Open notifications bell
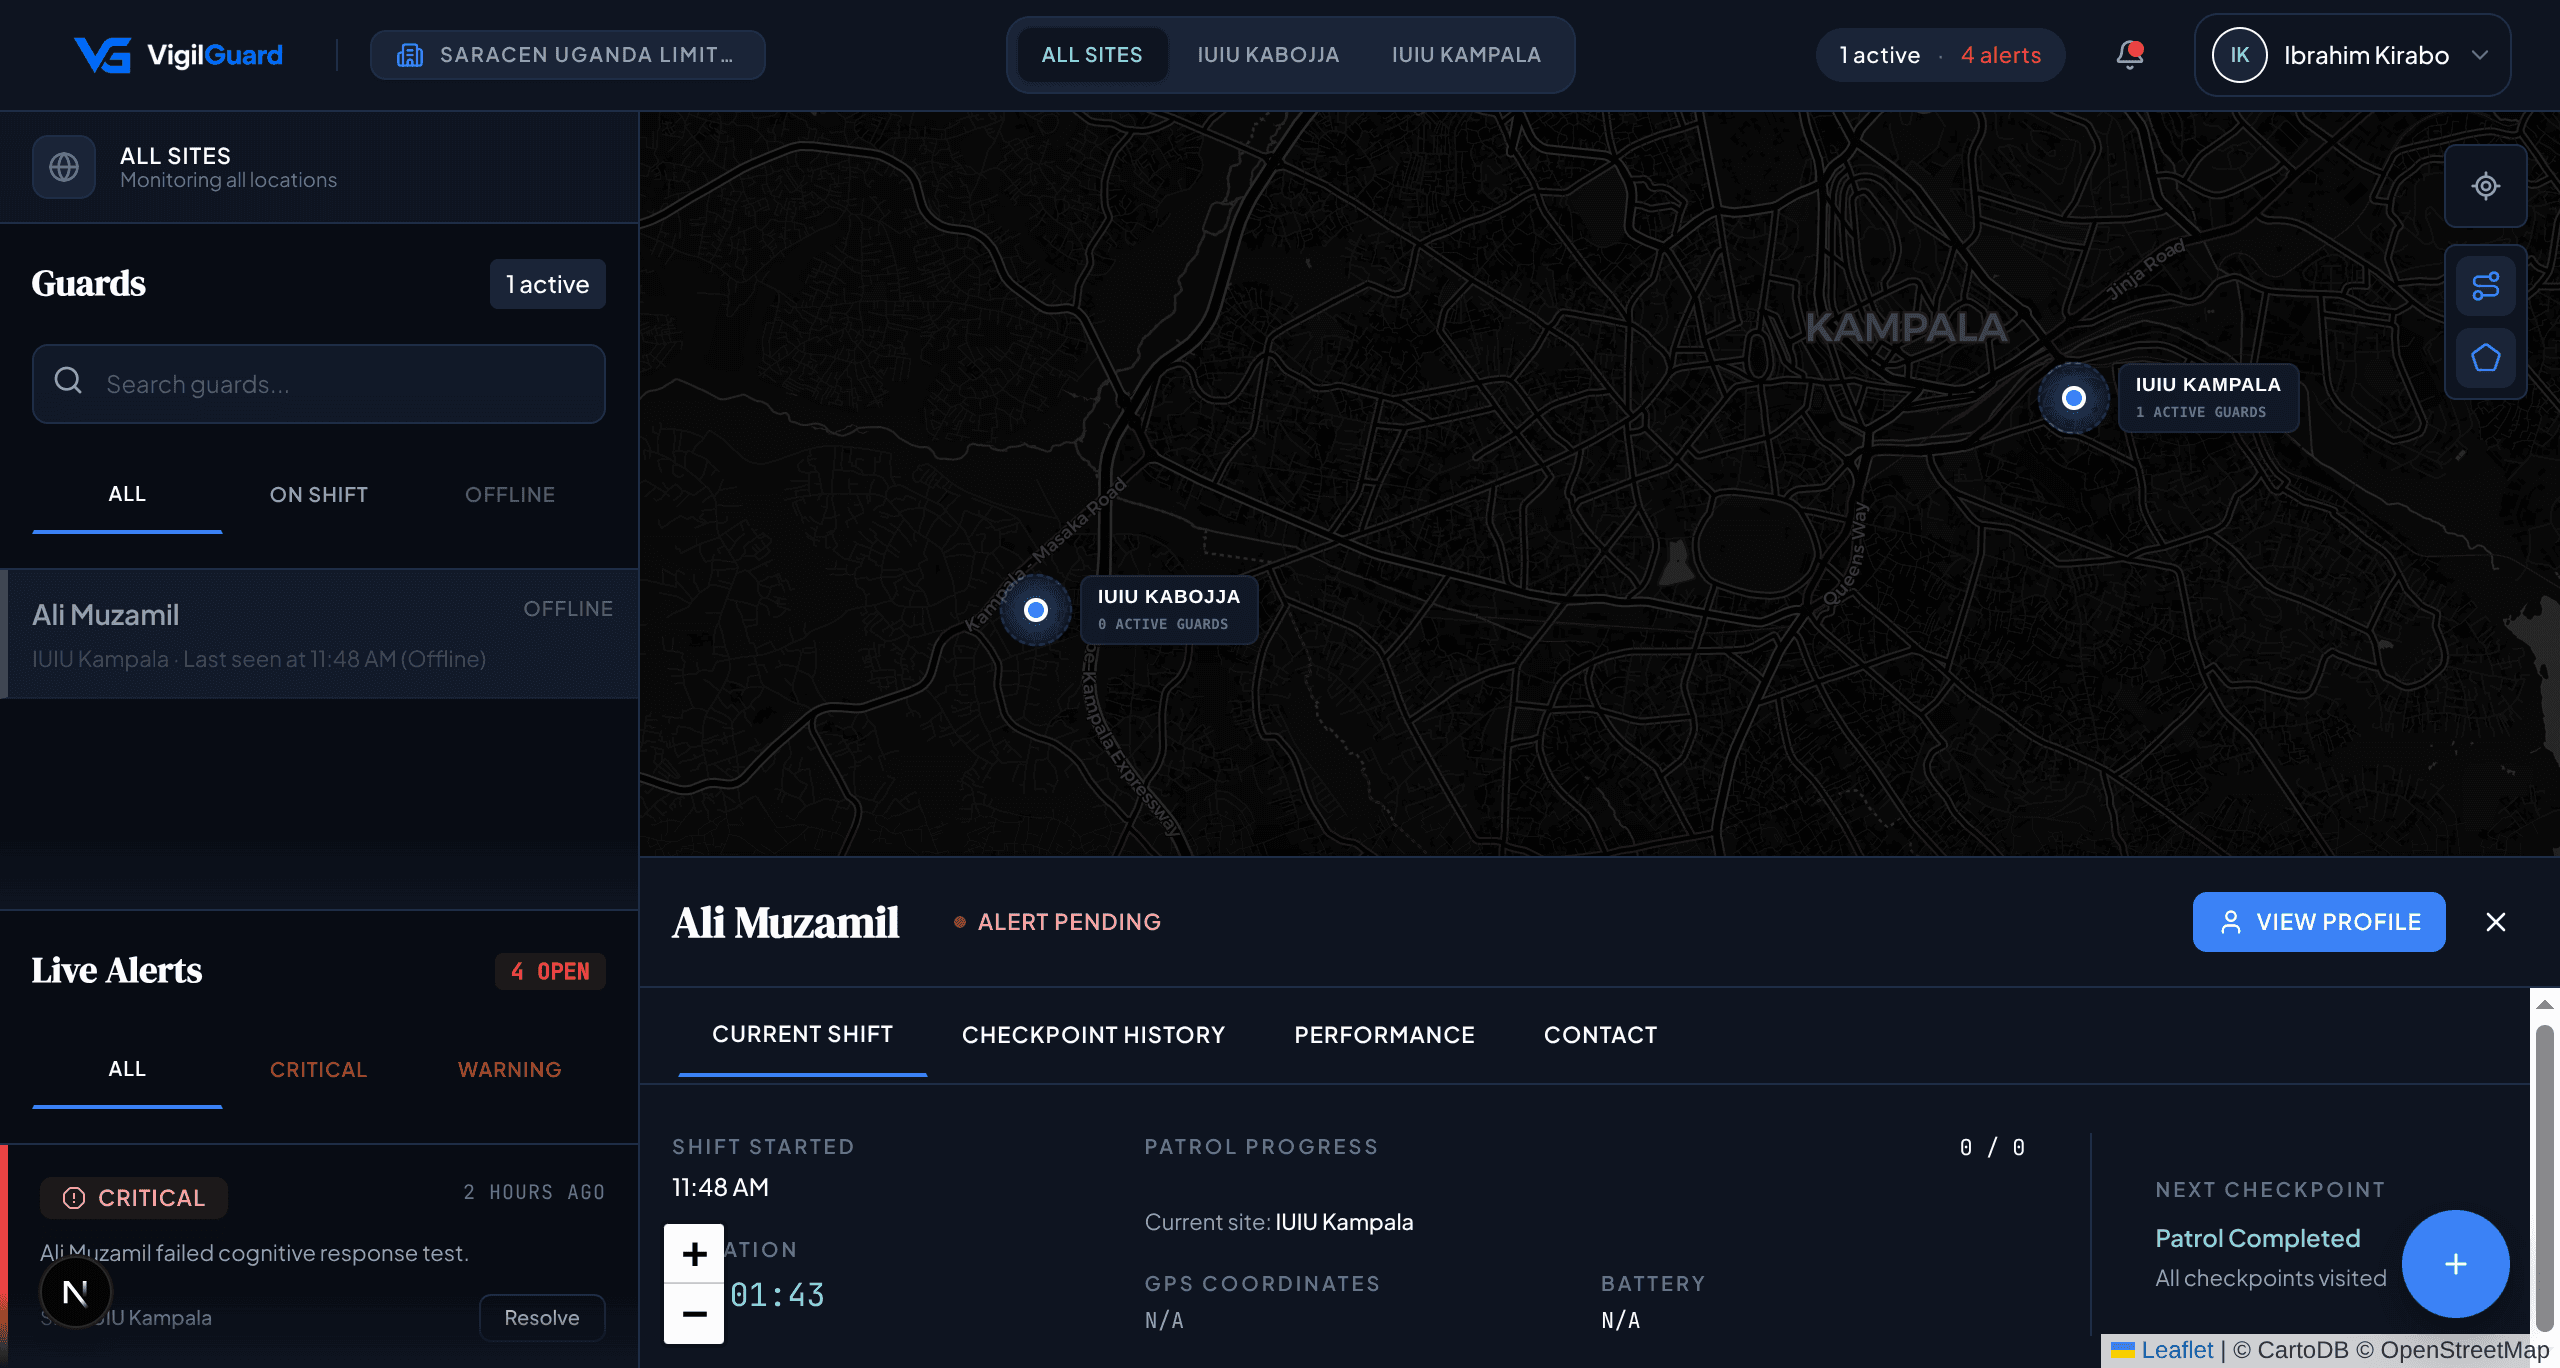Screen dimensions: 2560x1368 [x=2129, y=55]
